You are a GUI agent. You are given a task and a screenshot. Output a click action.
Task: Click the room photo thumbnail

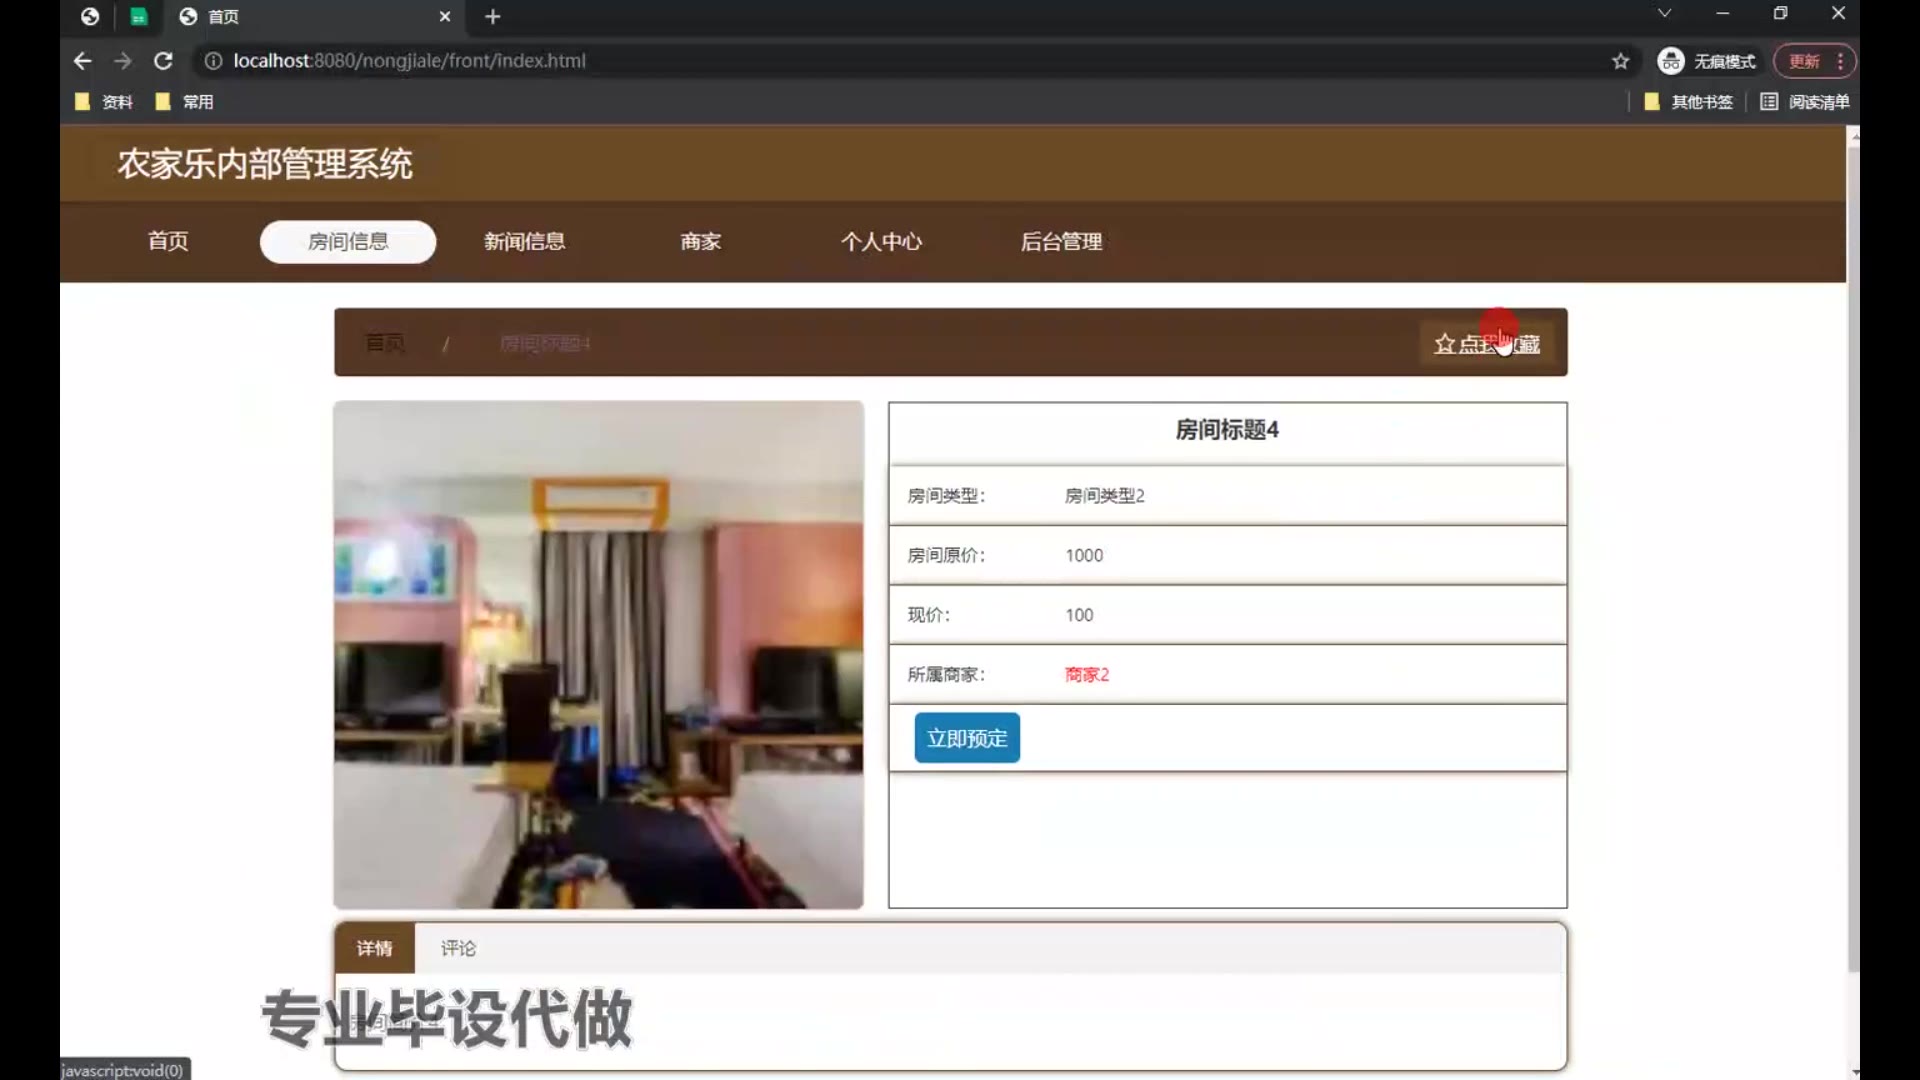pos(598,655)
